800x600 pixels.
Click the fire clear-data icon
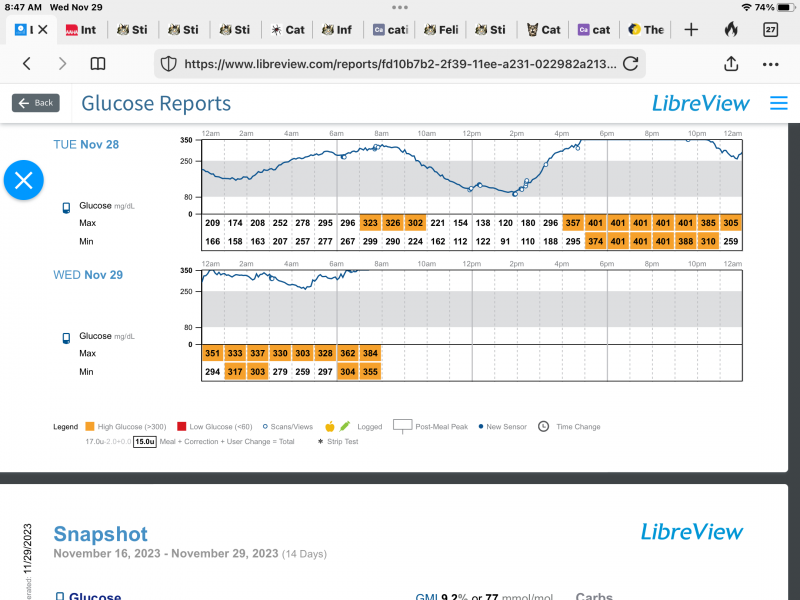click(x=731, y=30)
